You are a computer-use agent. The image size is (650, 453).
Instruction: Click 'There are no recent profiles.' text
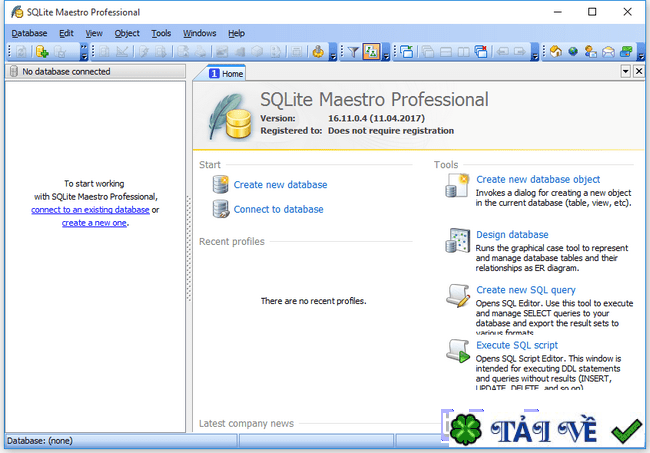pyautogui.click(x=313, y=301)
